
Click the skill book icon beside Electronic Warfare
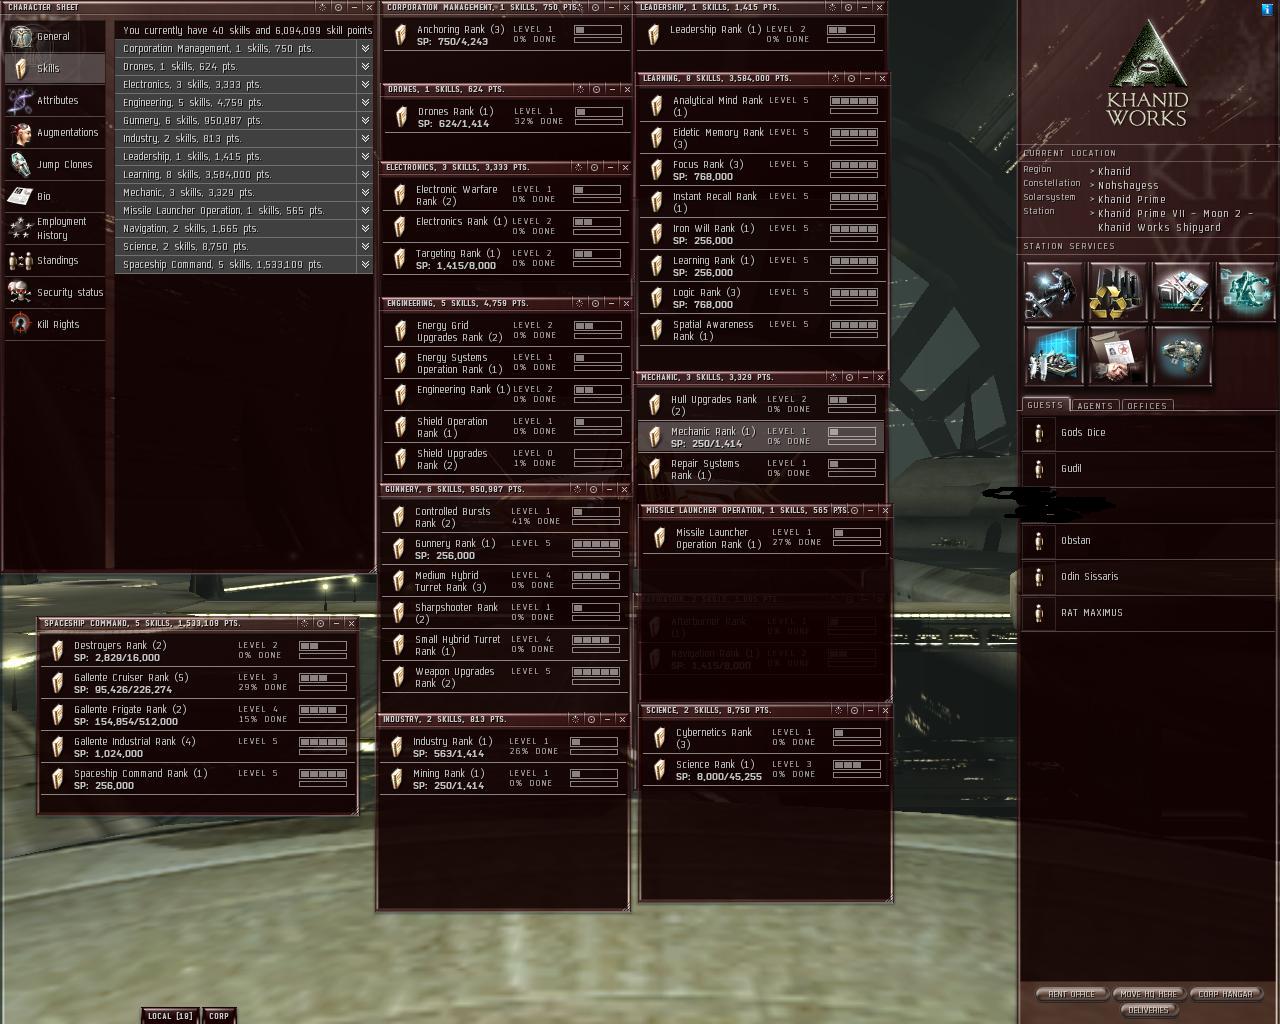click(400, 195)
